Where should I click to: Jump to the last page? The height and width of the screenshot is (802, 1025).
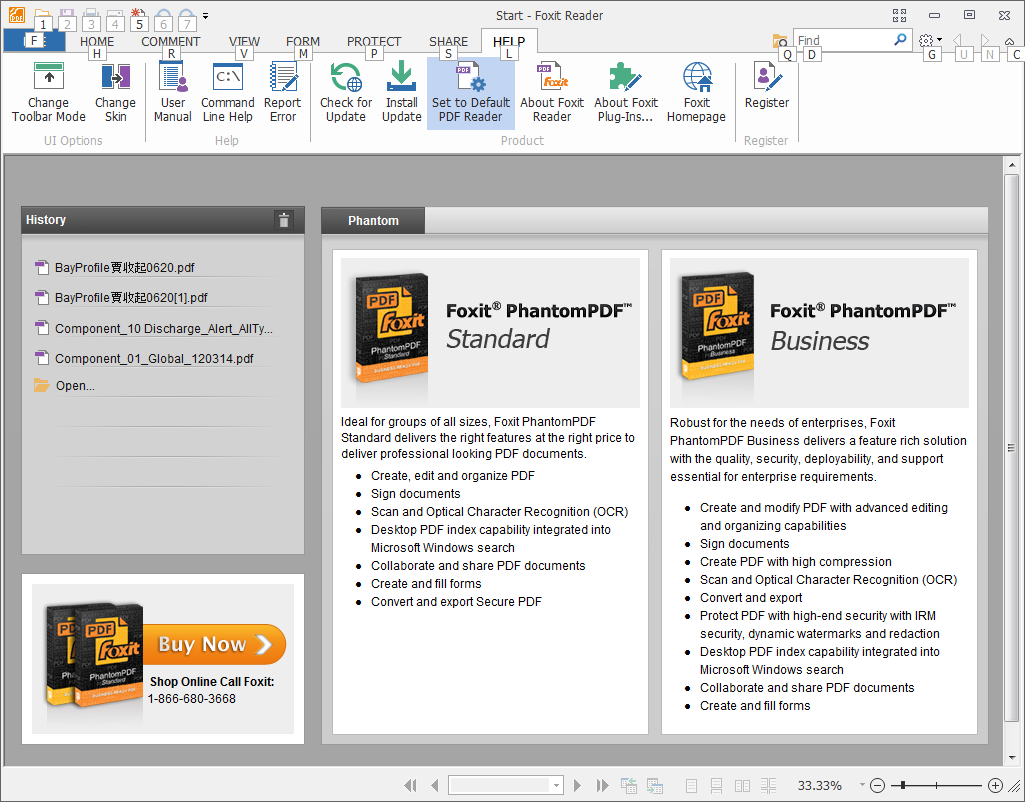coord(603,785)
